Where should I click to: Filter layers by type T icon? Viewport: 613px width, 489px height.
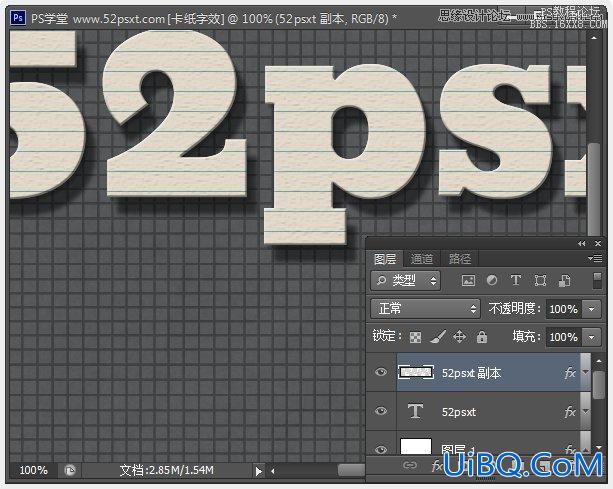(x=516, y=280)
